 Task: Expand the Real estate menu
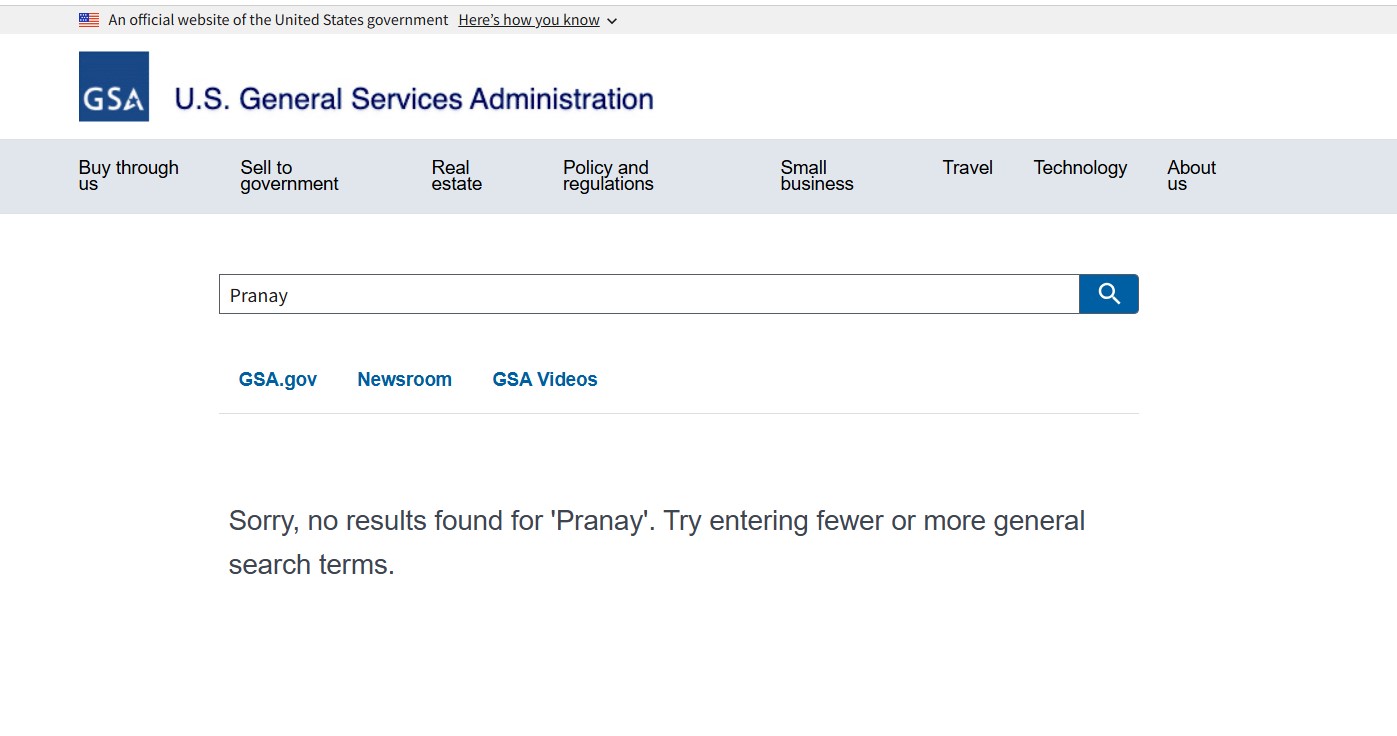(456, 175)
